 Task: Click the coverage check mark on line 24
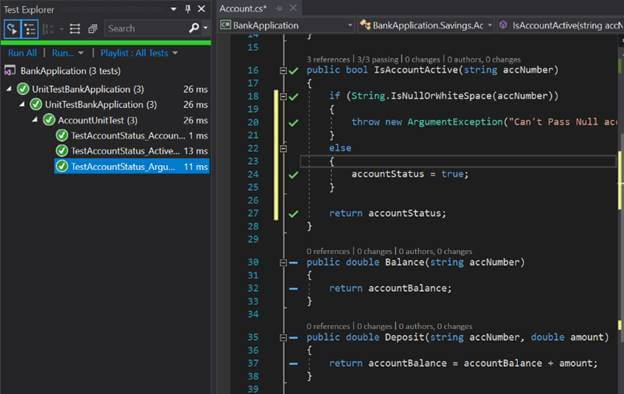pyautogui.click(x=294, y=175)
